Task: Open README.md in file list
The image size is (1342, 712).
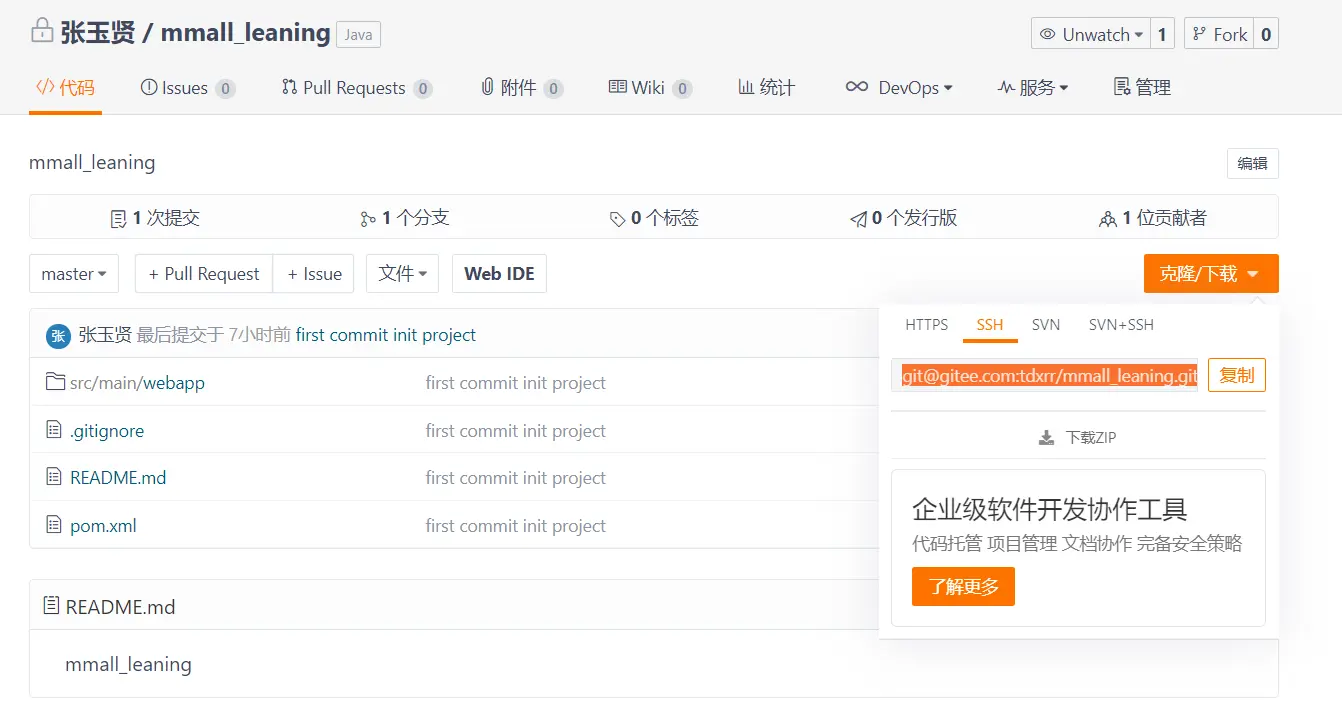Action: pyautogui.click(x=118, y=478)
